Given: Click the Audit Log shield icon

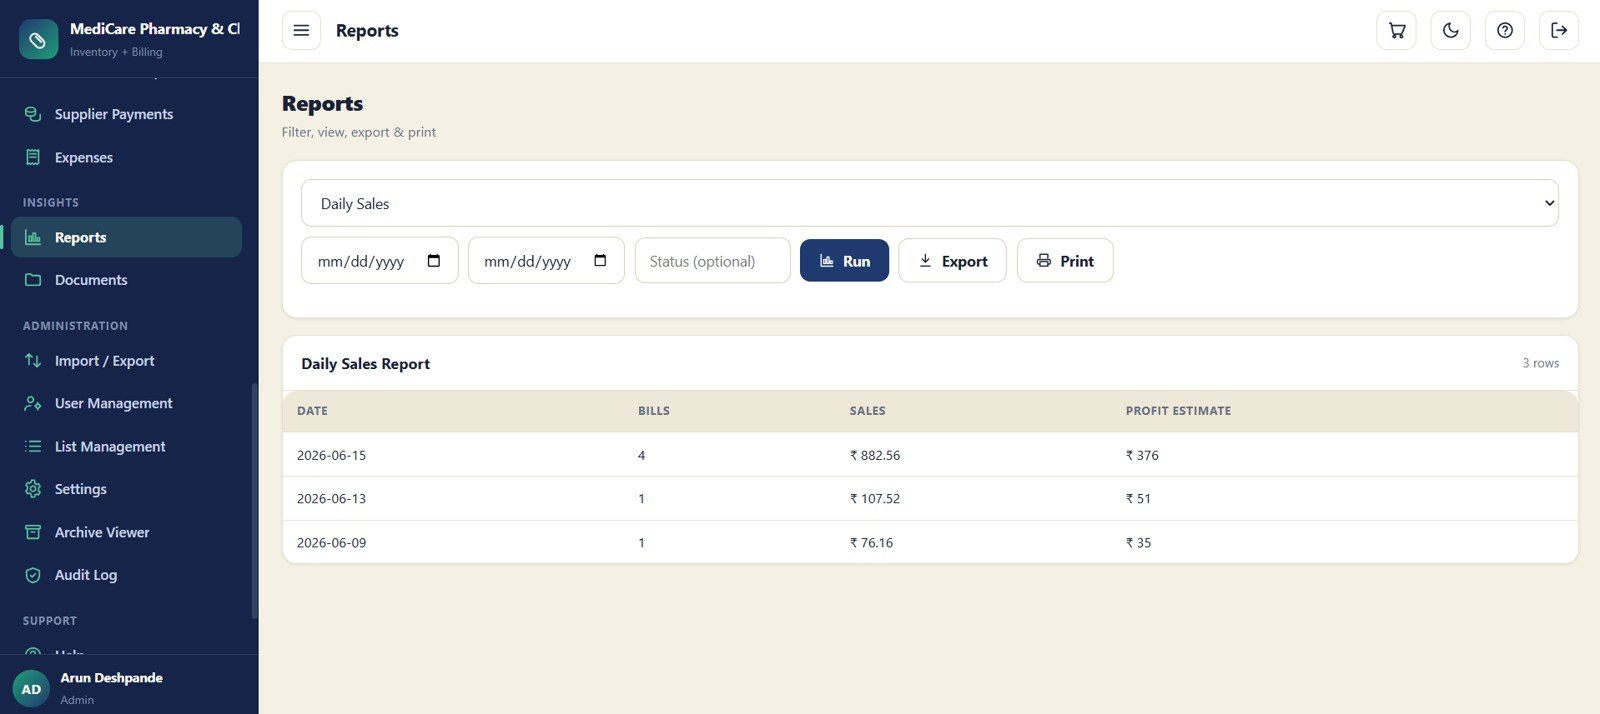Looking at the screenshot, I should coord(33,575).
